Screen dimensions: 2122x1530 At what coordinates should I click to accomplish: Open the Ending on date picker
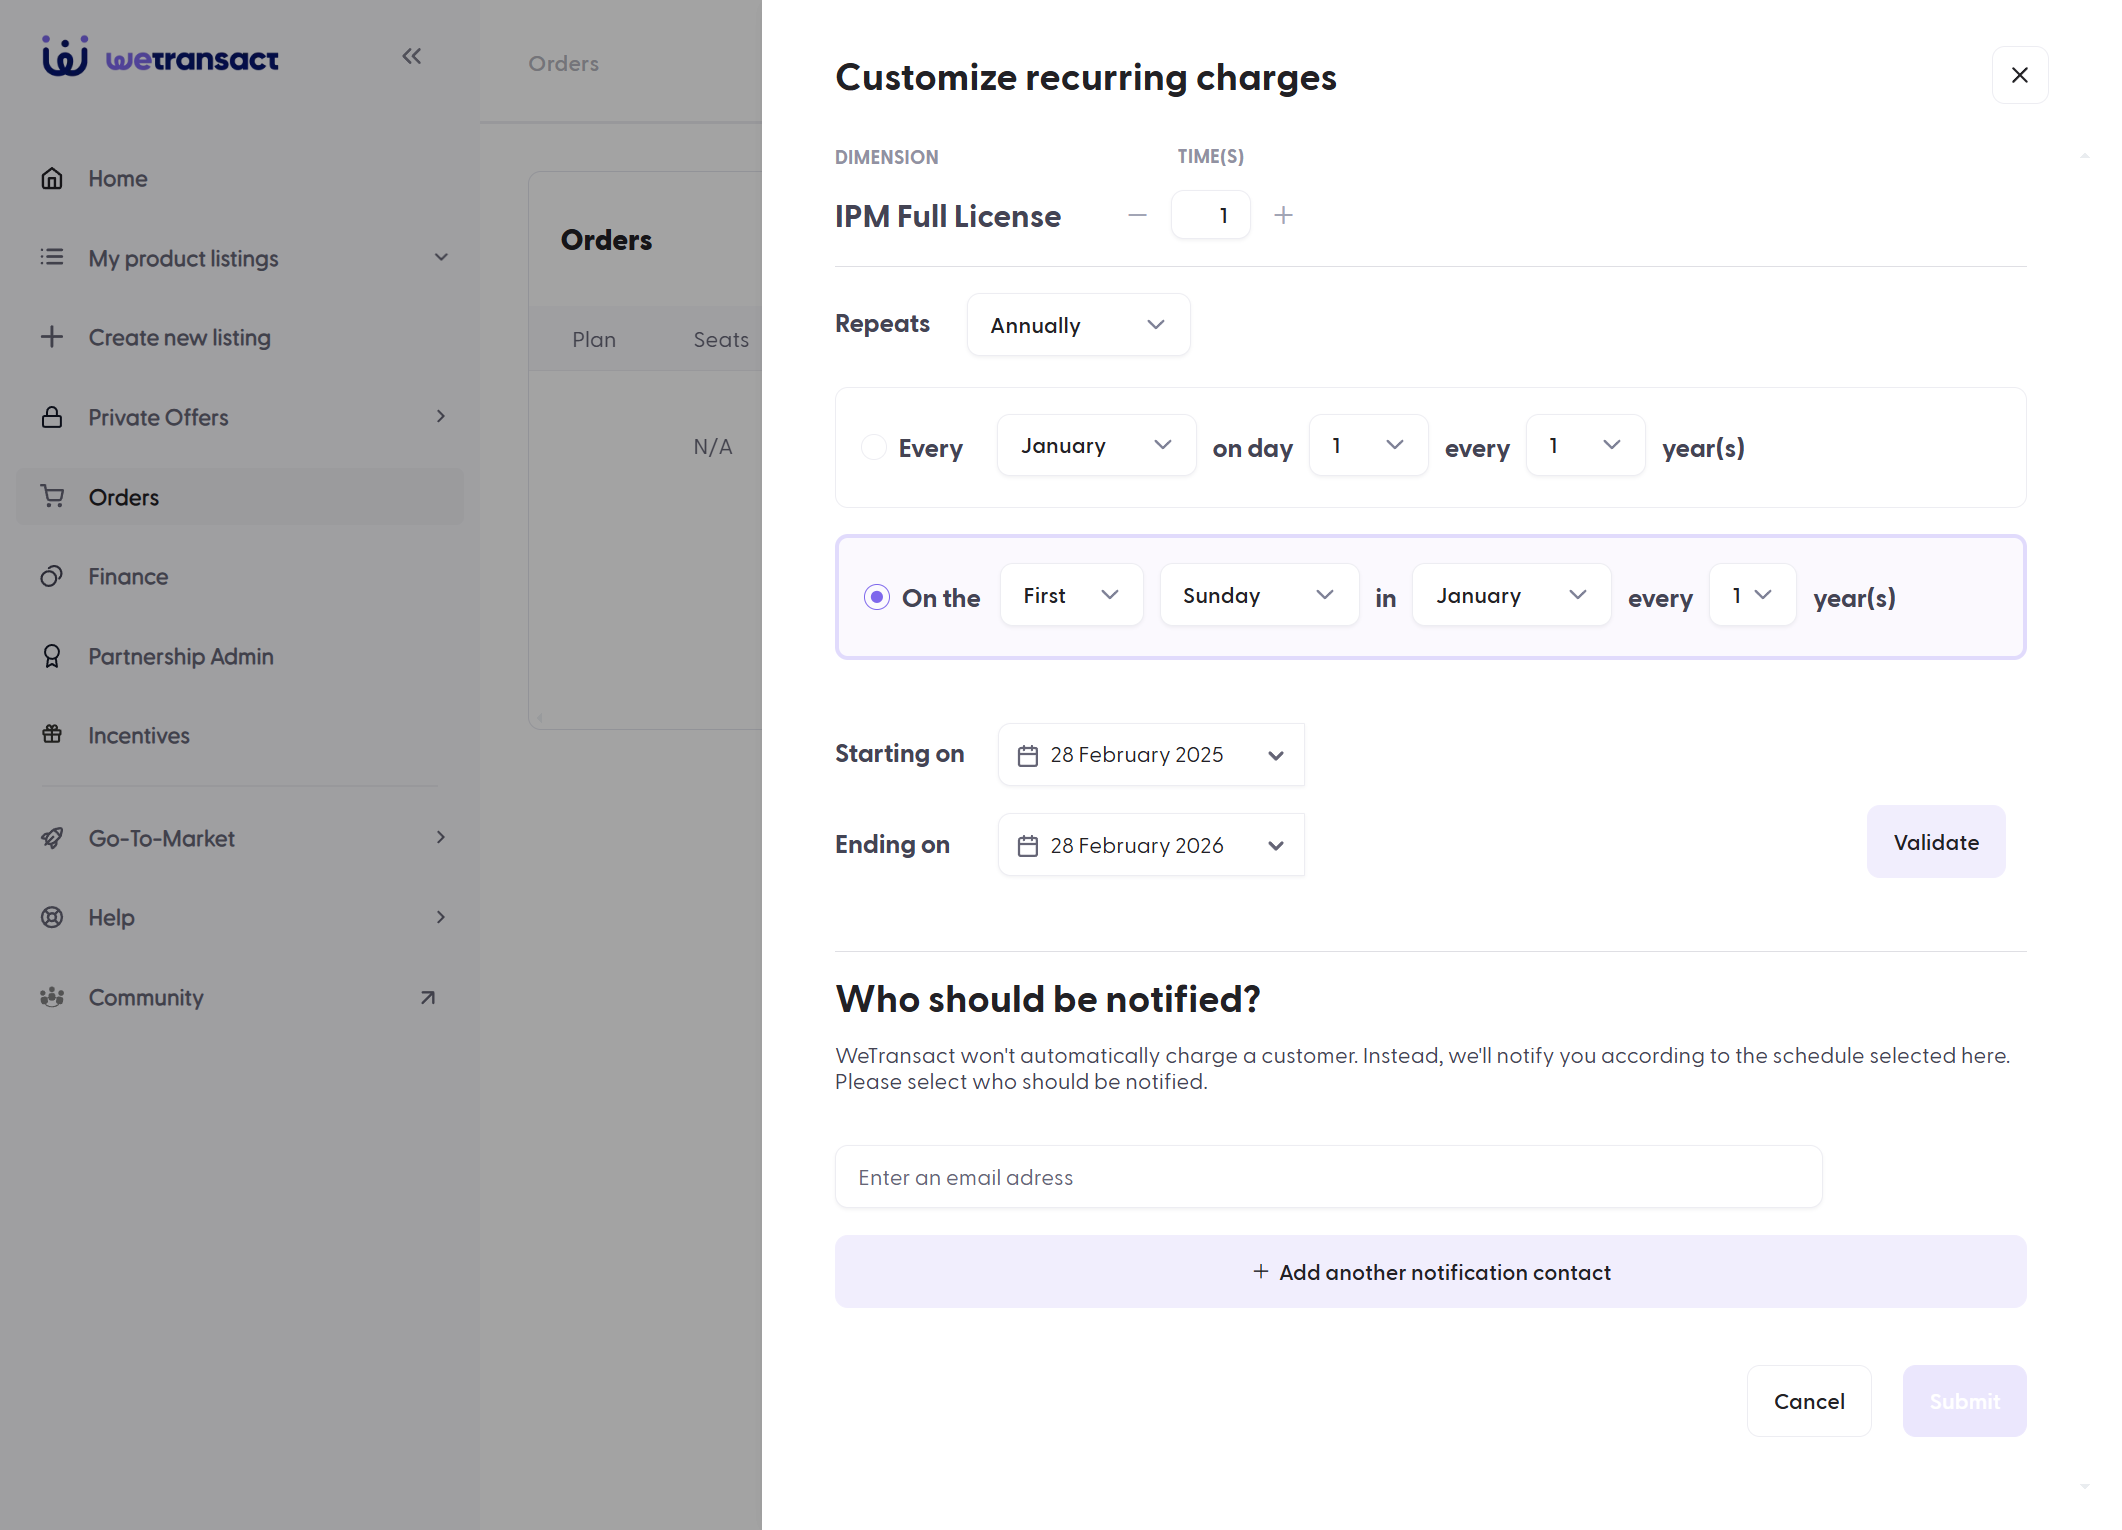point(1151,845)
